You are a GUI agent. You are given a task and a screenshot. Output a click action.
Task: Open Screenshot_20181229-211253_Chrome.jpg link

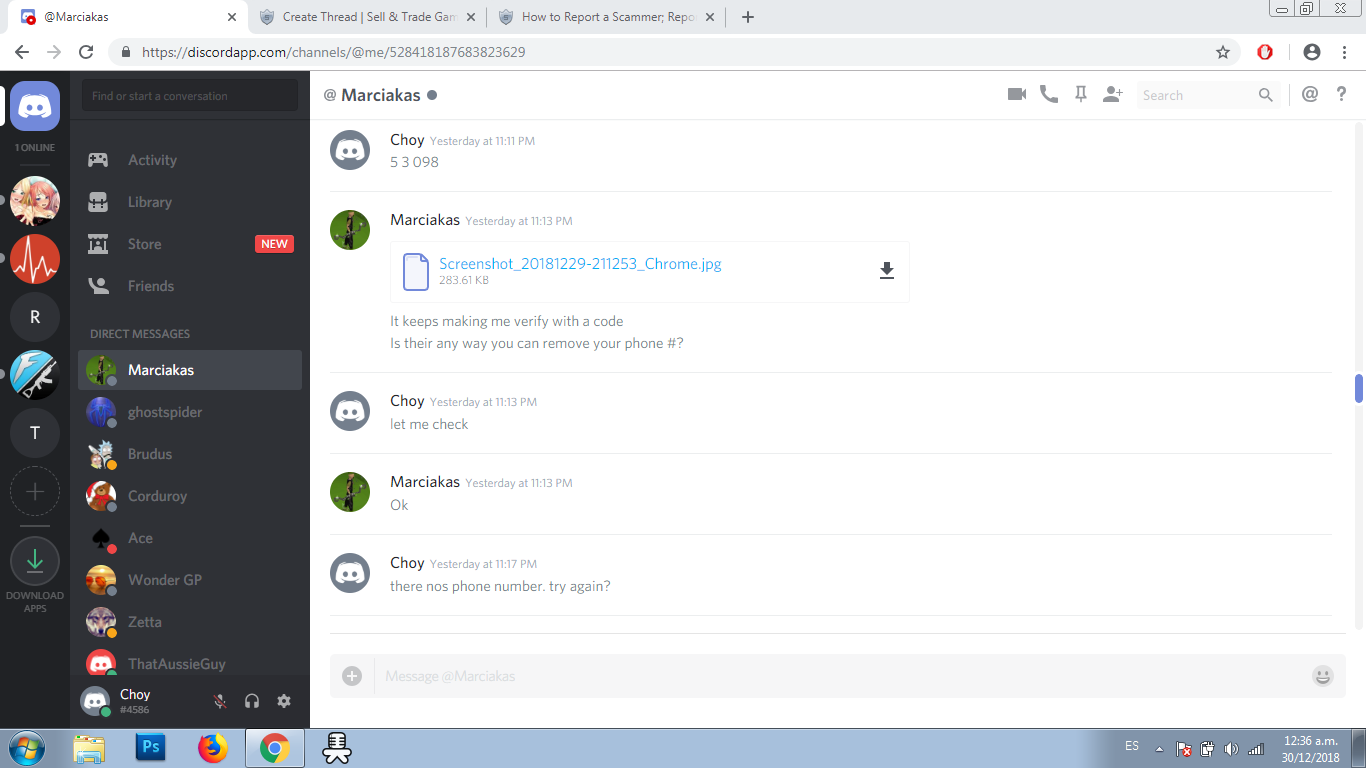point(580,264)
